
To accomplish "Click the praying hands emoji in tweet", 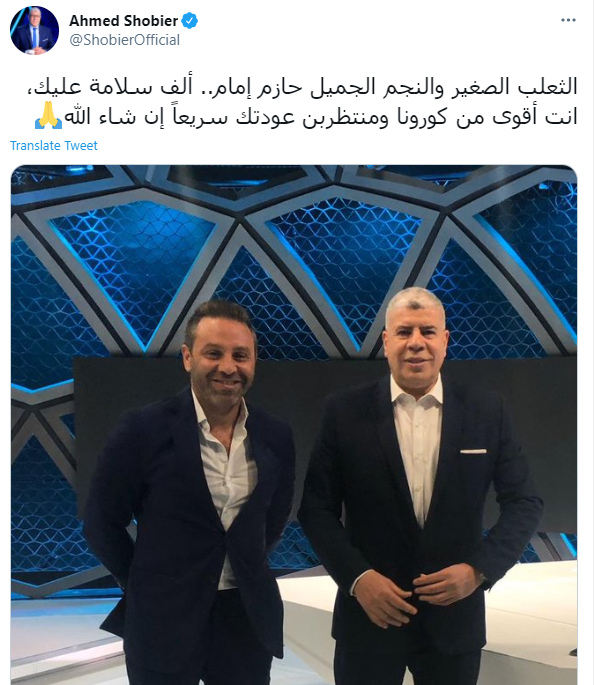I will (x=48, y=115).
